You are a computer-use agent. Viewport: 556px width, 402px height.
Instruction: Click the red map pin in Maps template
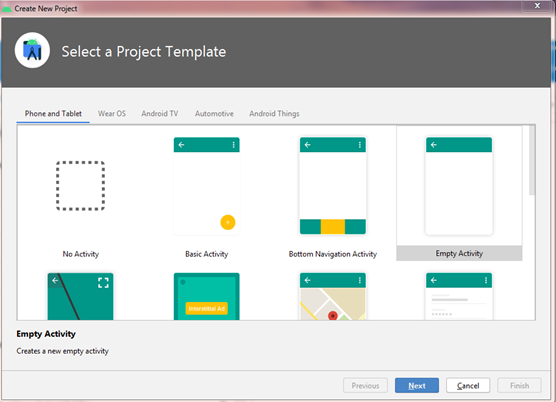point(333,315)
